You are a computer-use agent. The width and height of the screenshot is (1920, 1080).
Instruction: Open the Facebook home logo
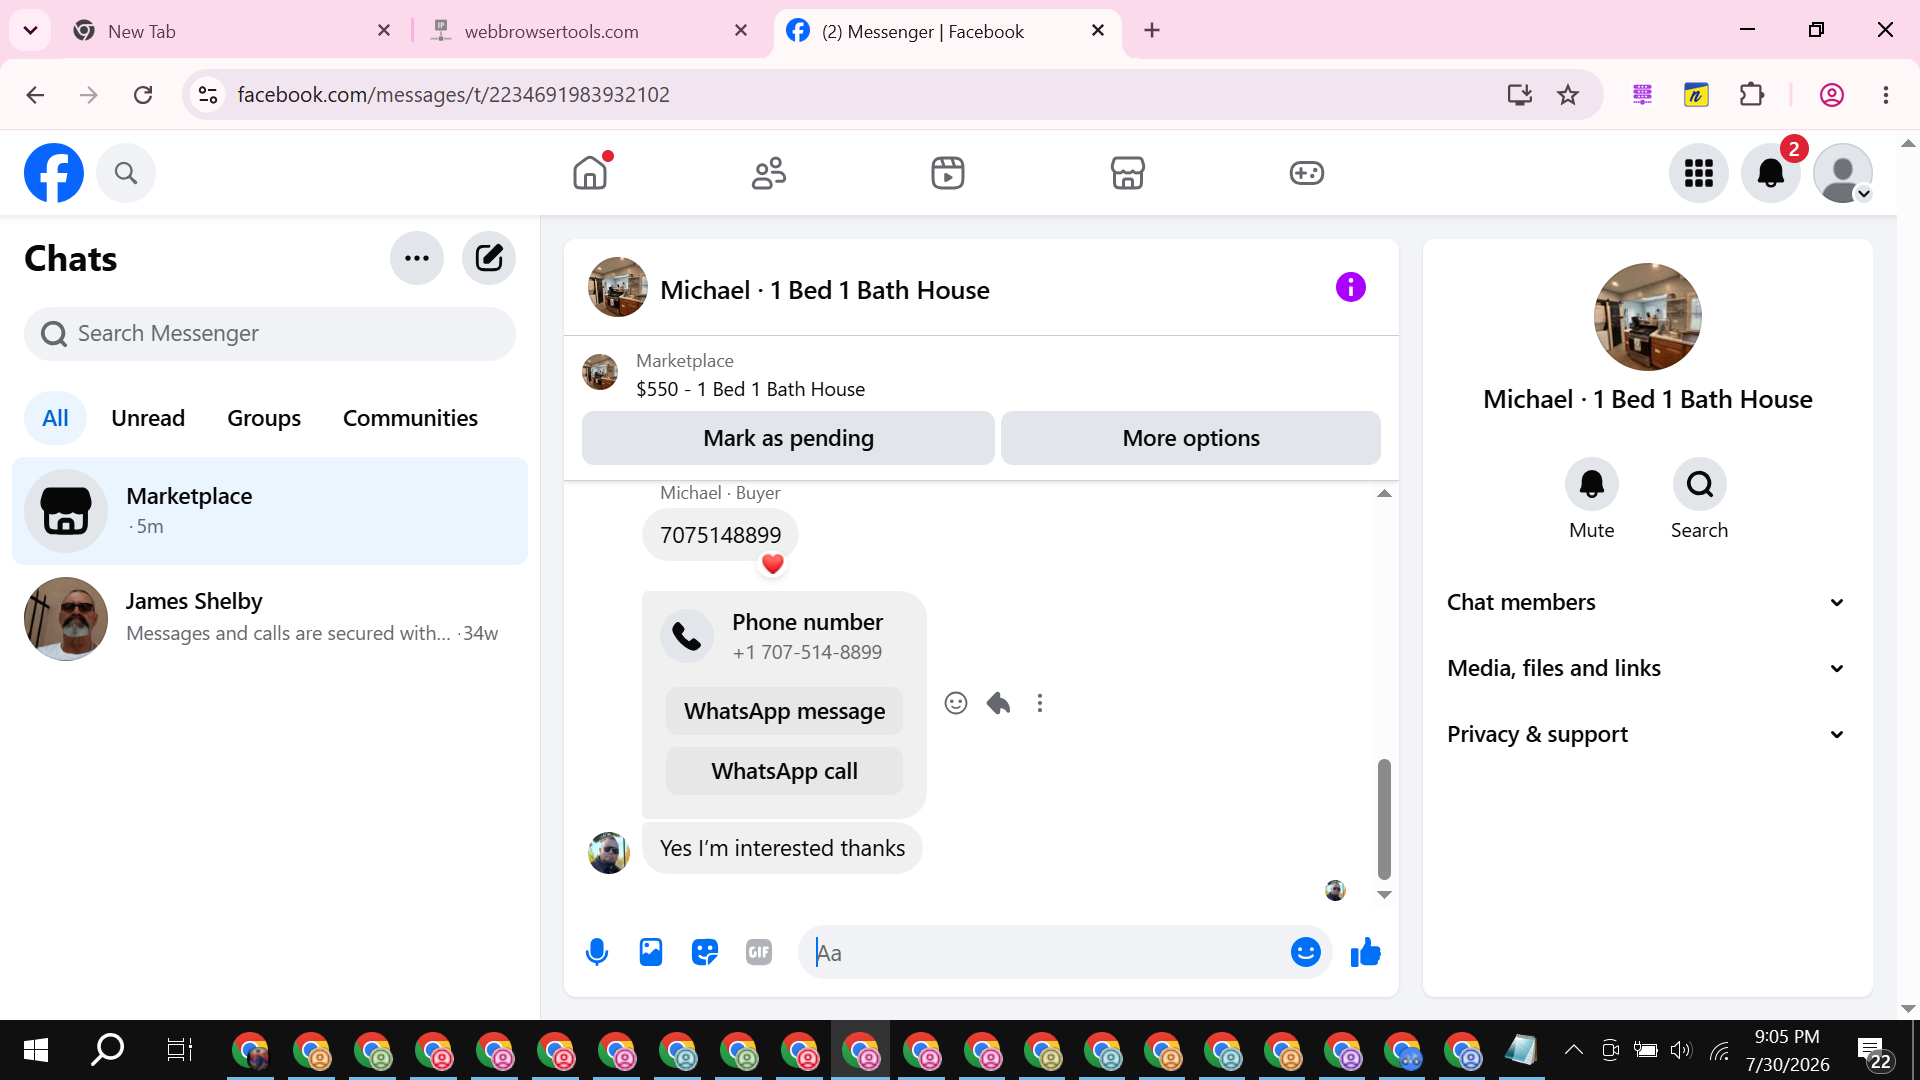54,173
